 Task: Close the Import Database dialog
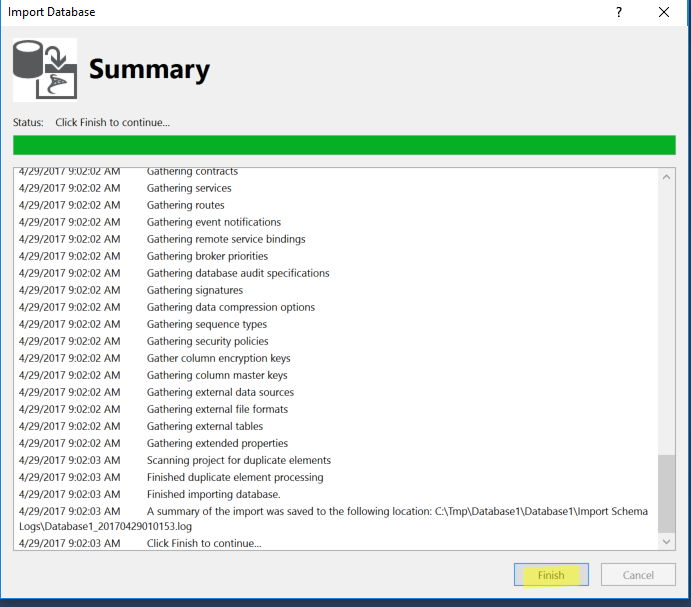point(664,12)
